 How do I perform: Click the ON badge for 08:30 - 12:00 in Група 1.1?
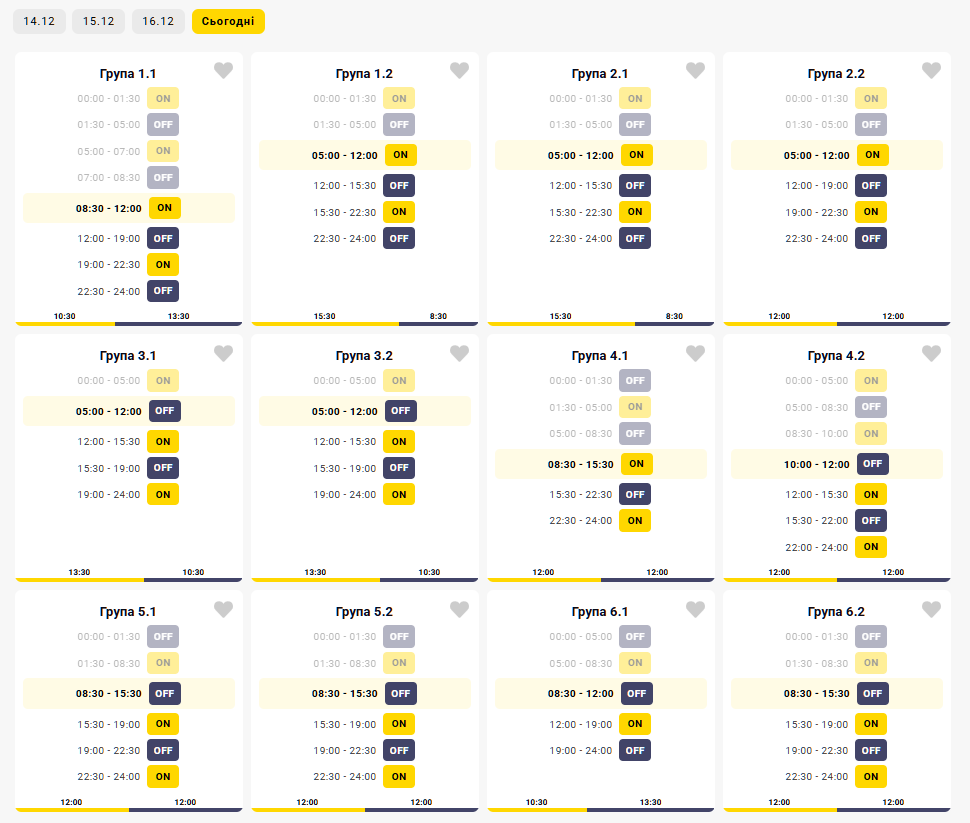click(x=164, y=208)
